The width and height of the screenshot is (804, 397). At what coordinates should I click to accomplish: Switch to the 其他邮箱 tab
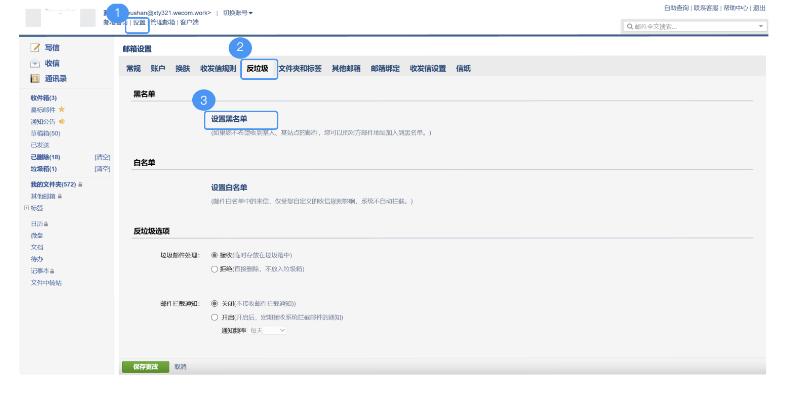(x=346, y=69)
